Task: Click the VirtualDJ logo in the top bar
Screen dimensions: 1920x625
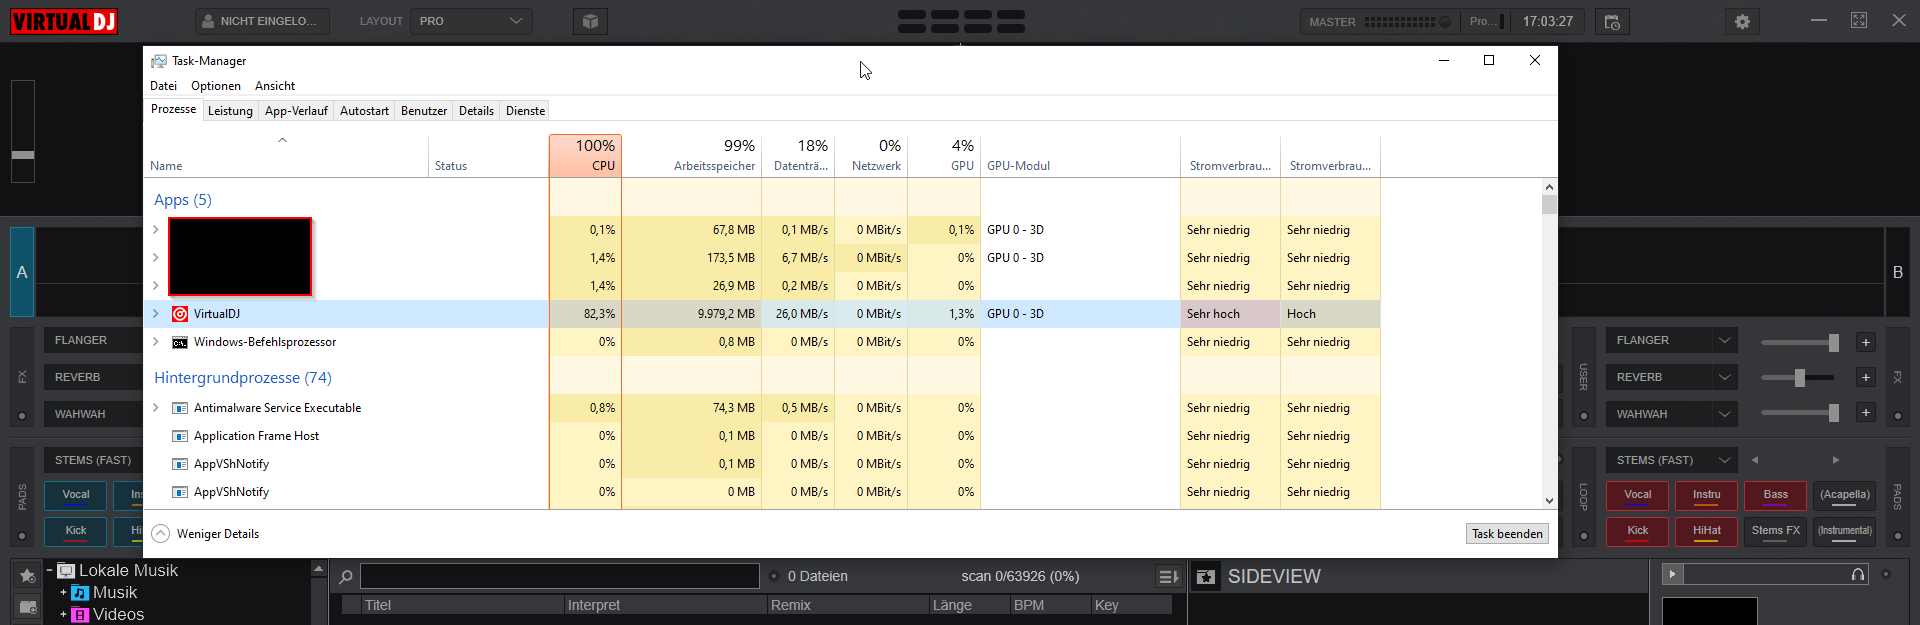Action: point(64,21)
